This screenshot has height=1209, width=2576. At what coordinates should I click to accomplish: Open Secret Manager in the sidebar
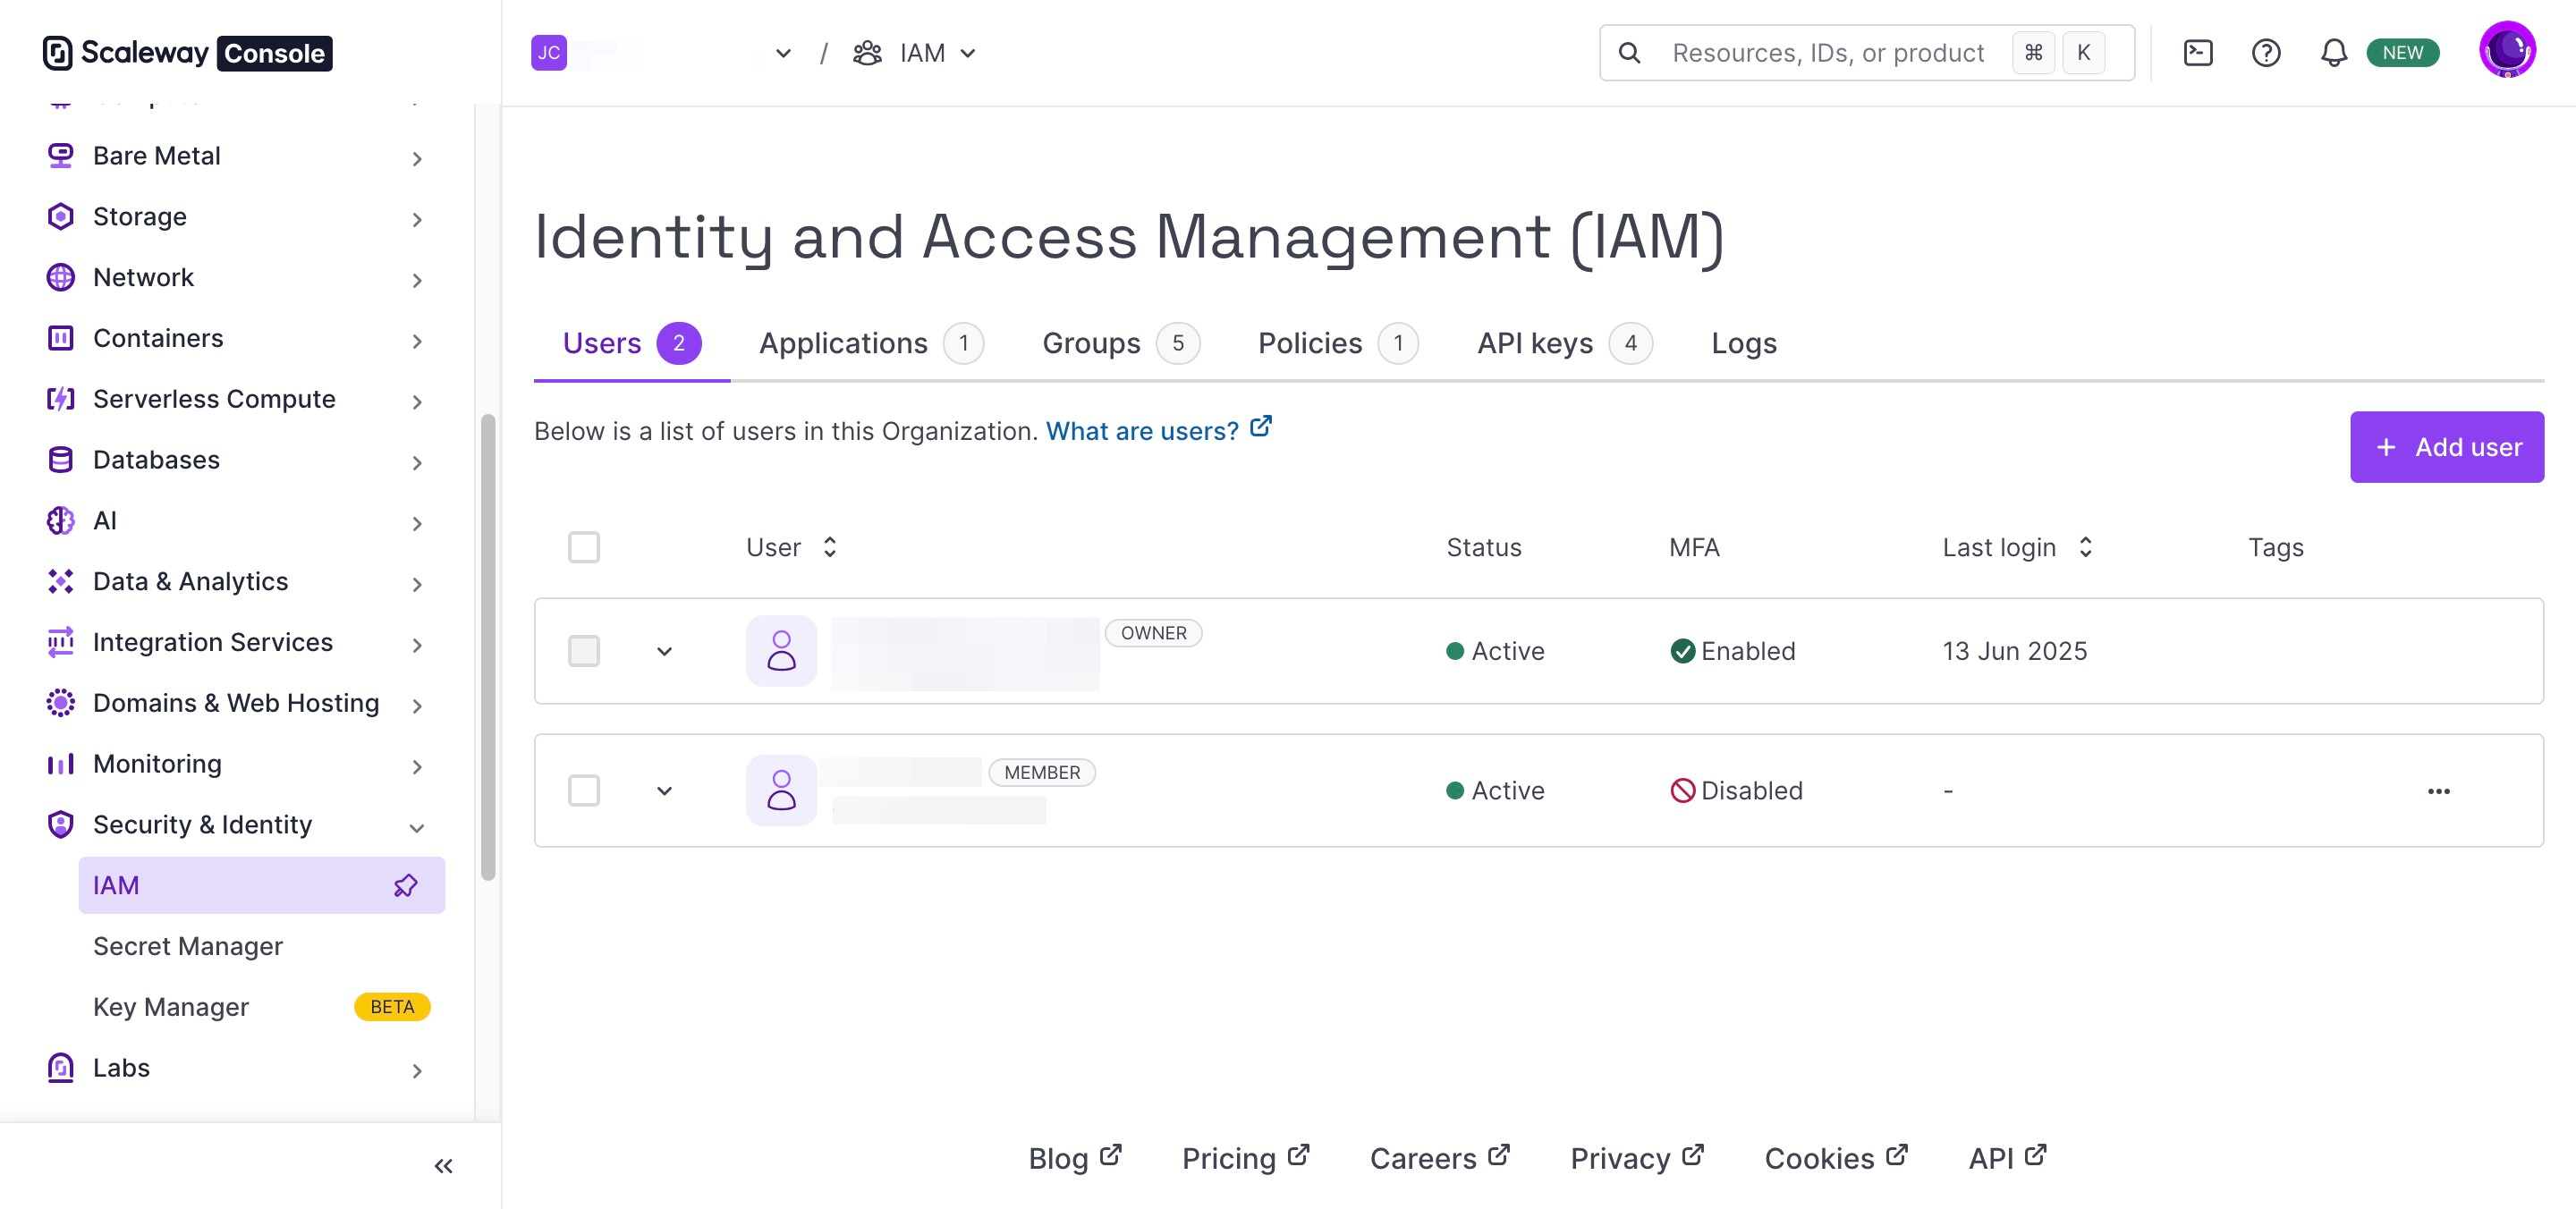[x=188, y=946]
